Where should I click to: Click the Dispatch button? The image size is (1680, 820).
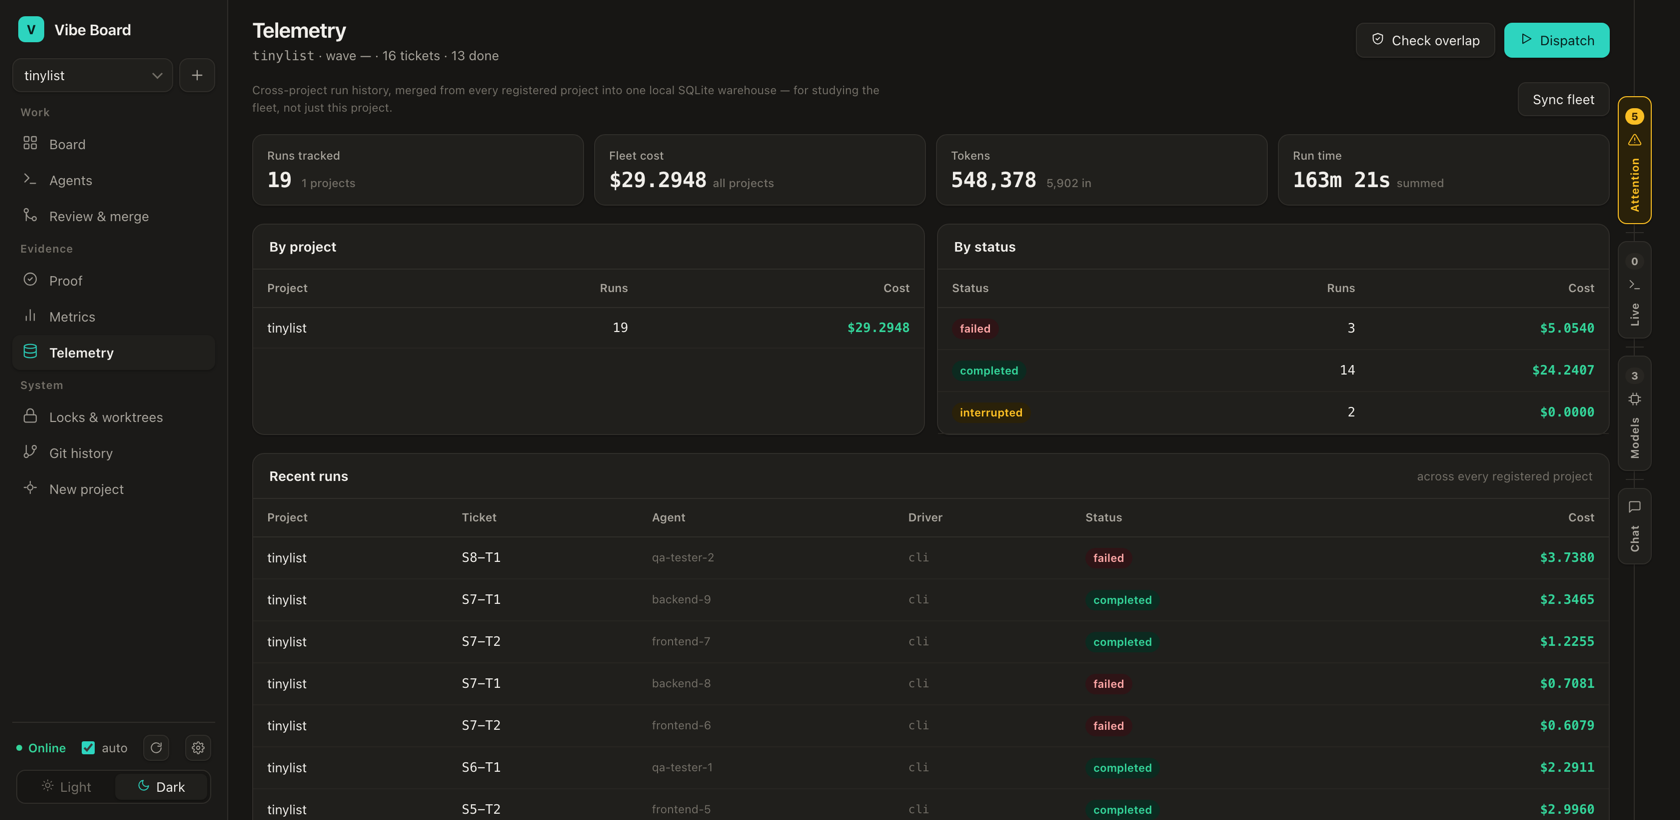[x=1556, y=40]
